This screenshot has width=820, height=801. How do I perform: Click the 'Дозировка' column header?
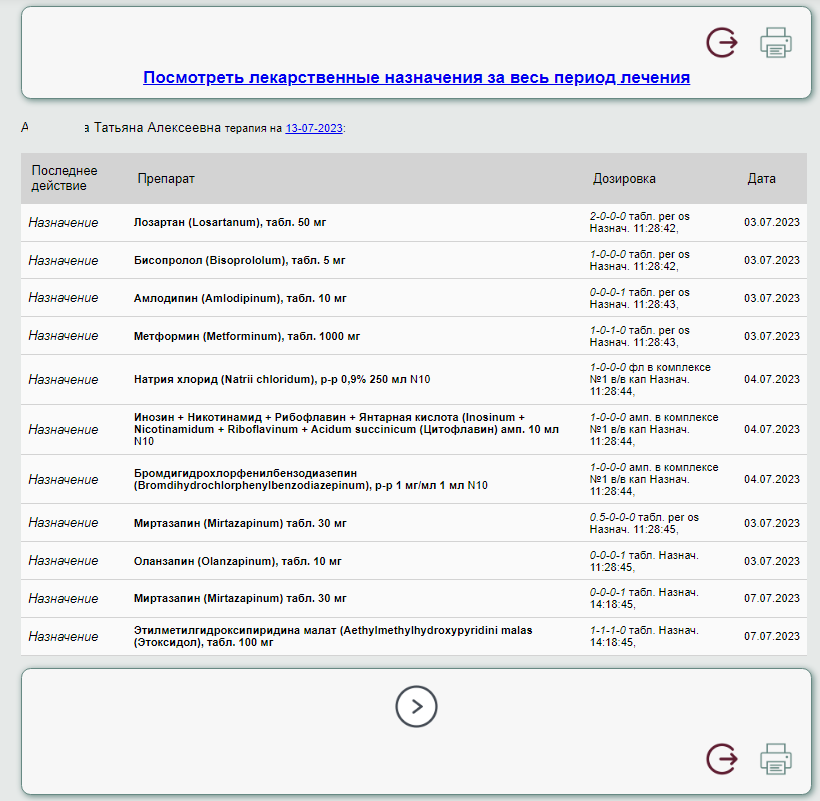[624, 178]
